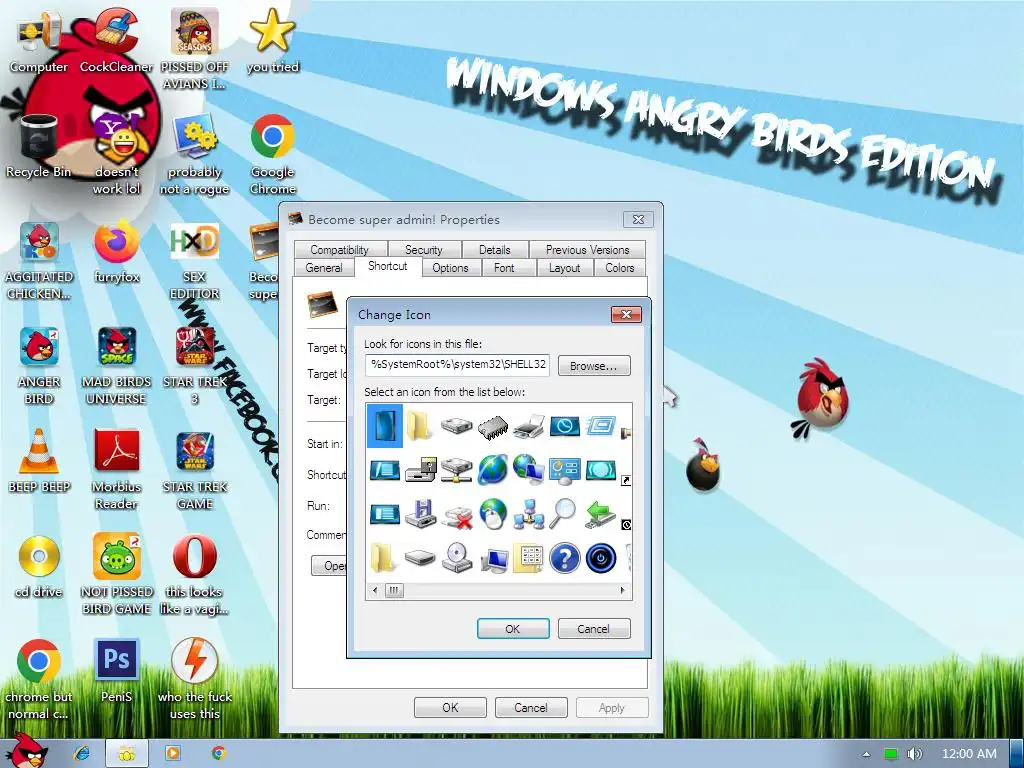Image resolution: width=1024 pixels, height=768 pixels.
Task: Select the magnifying glass search icon
Action: click(x=563, y=514)
